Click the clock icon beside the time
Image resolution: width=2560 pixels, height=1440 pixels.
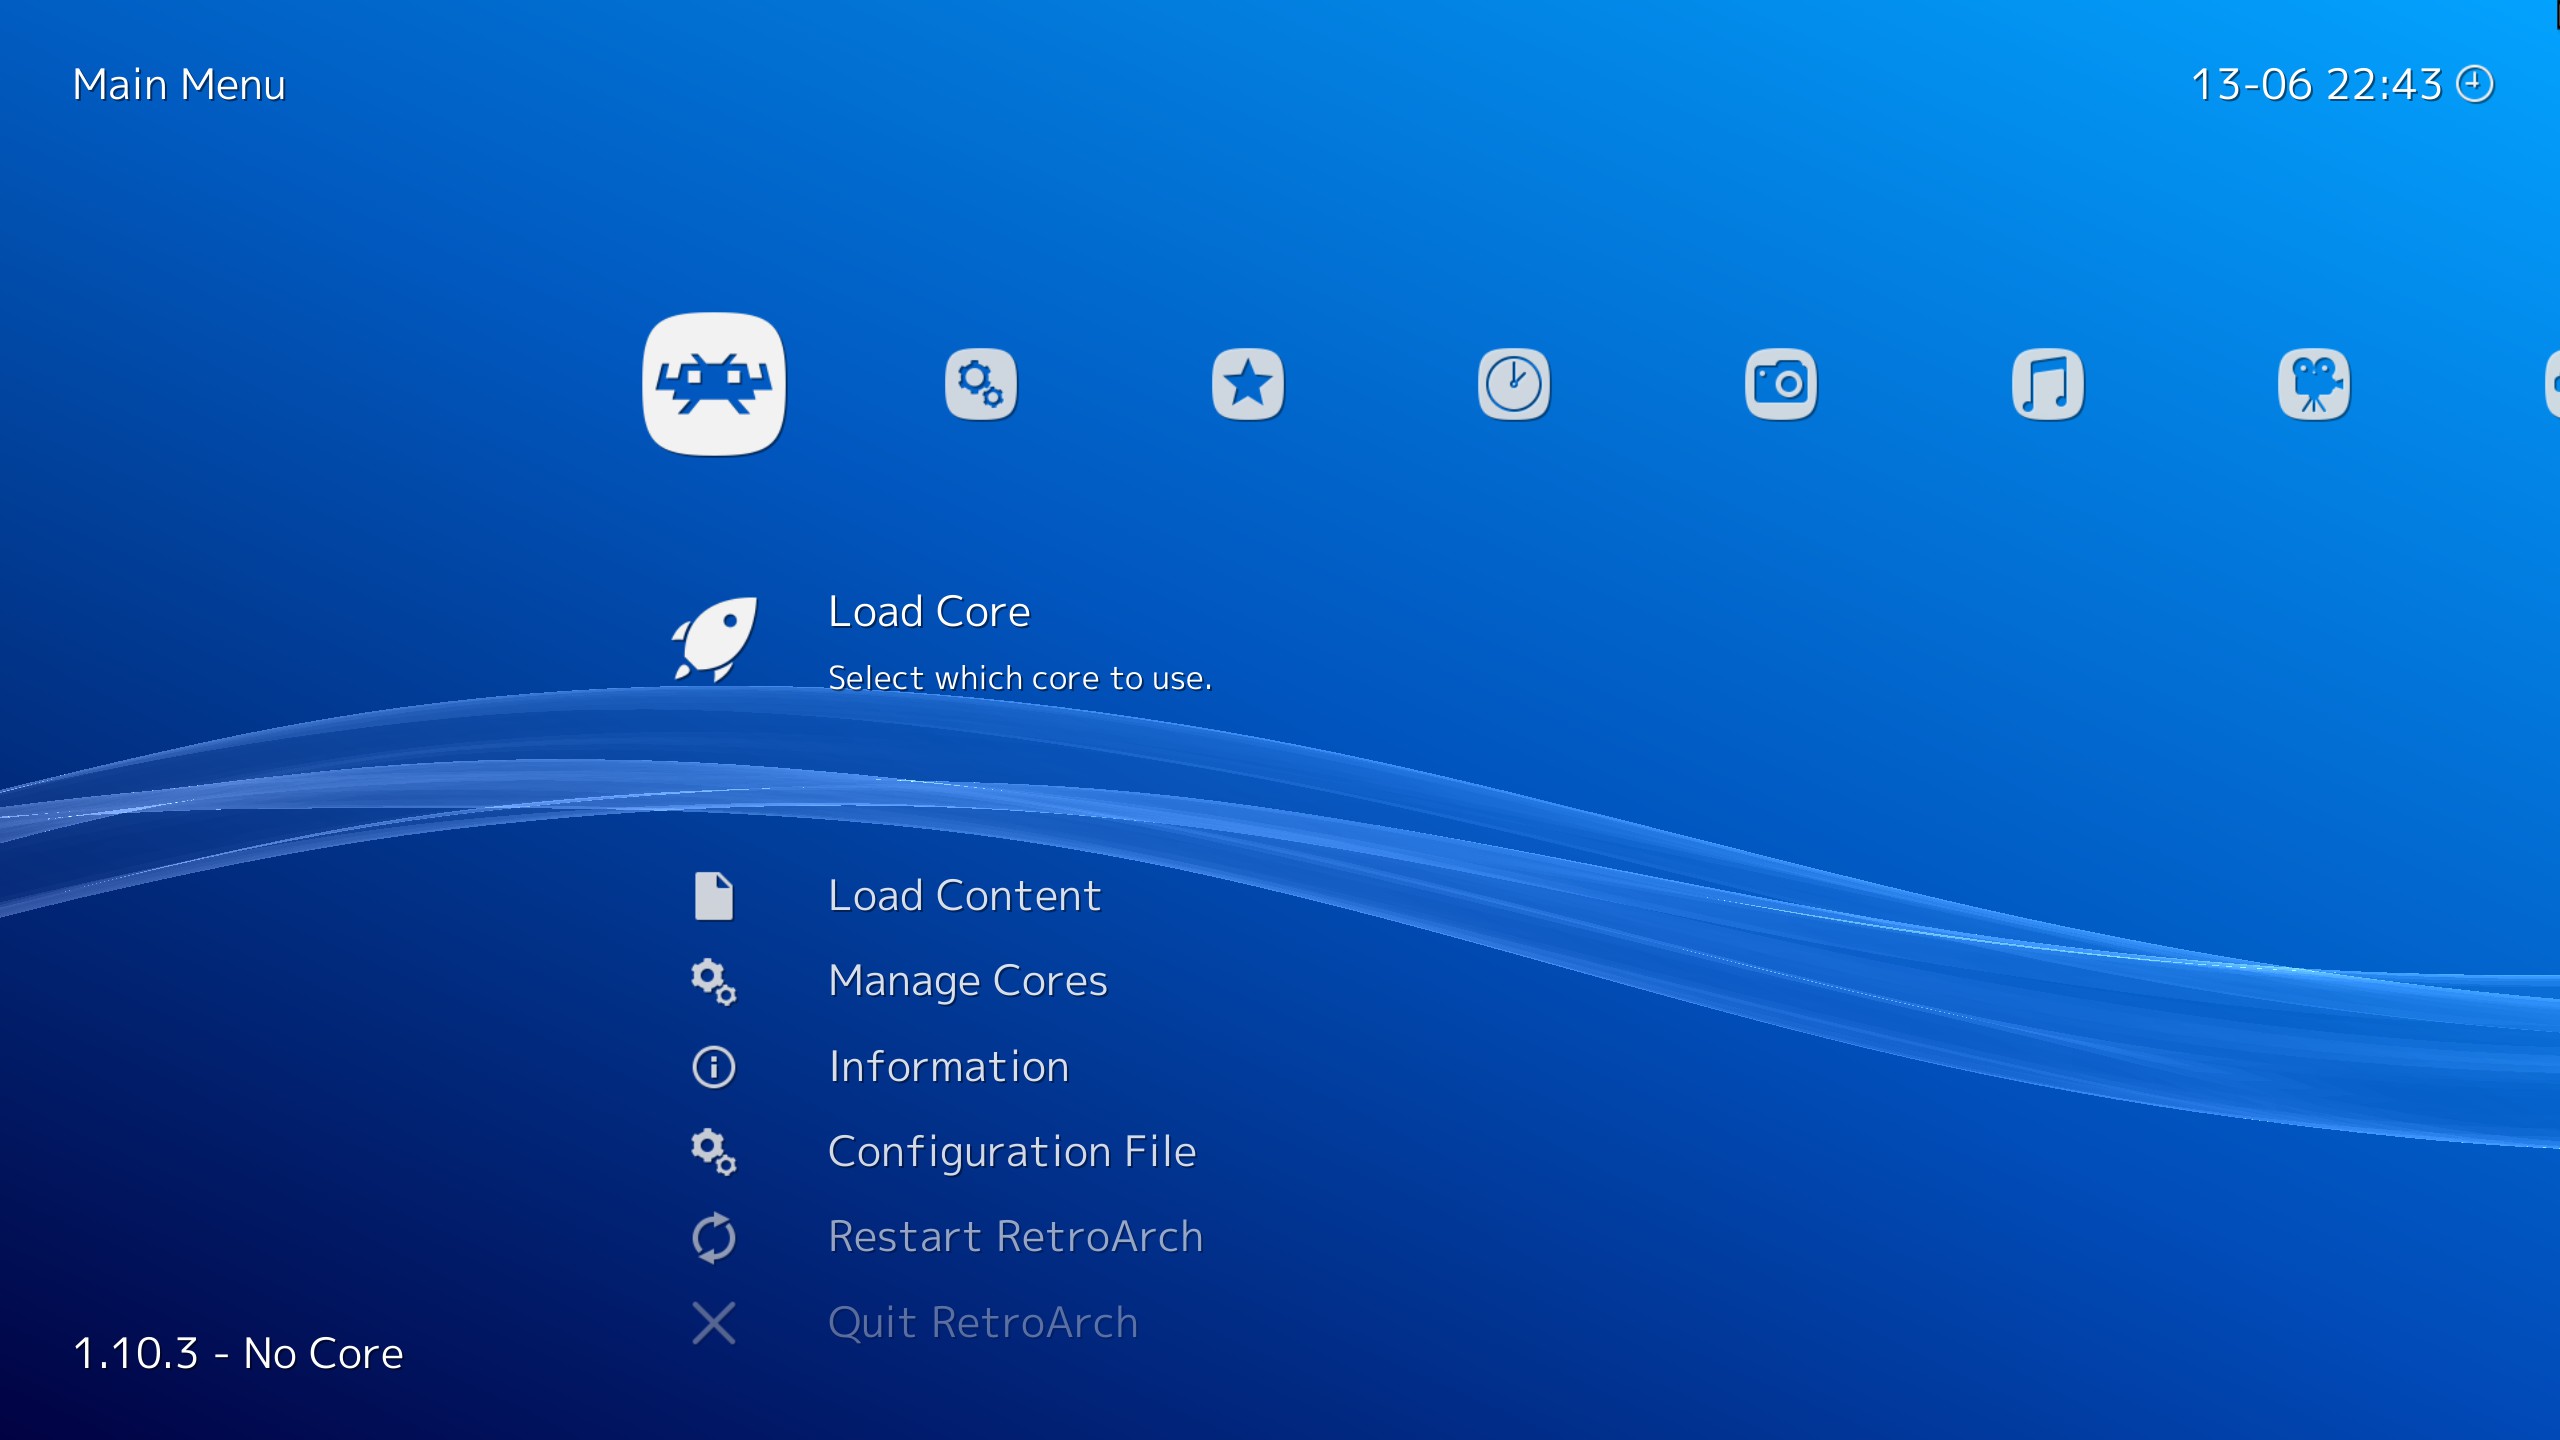[2474, 84]
